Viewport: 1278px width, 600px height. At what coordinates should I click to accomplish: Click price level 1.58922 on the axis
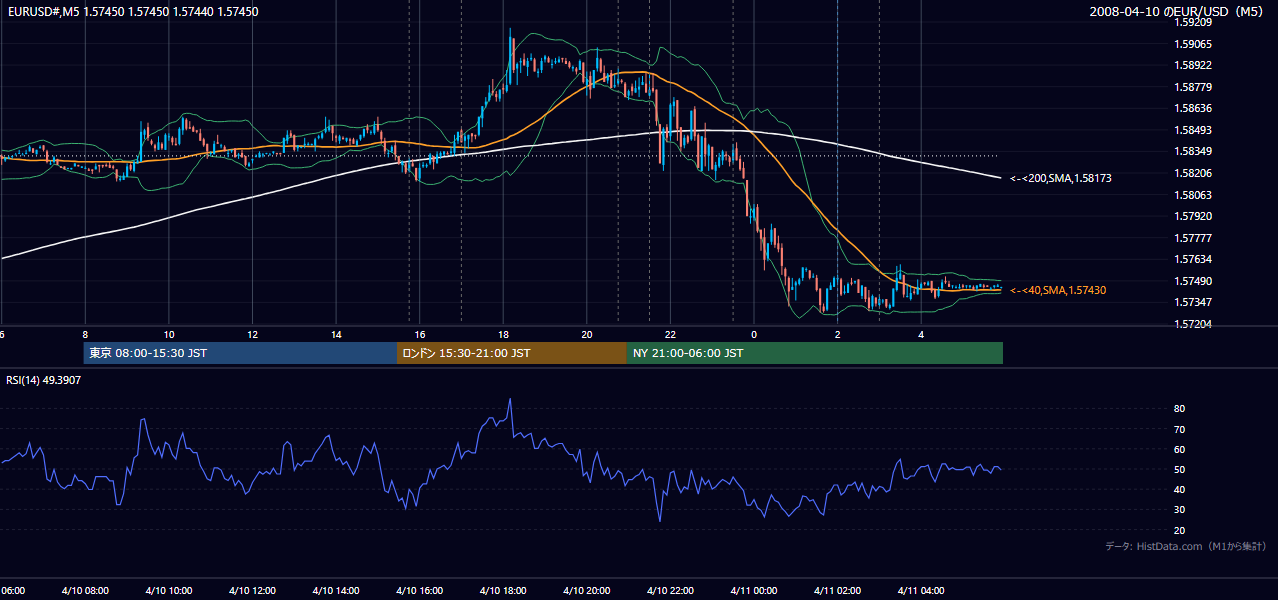pyautogui.click(x=1192, y=65)
